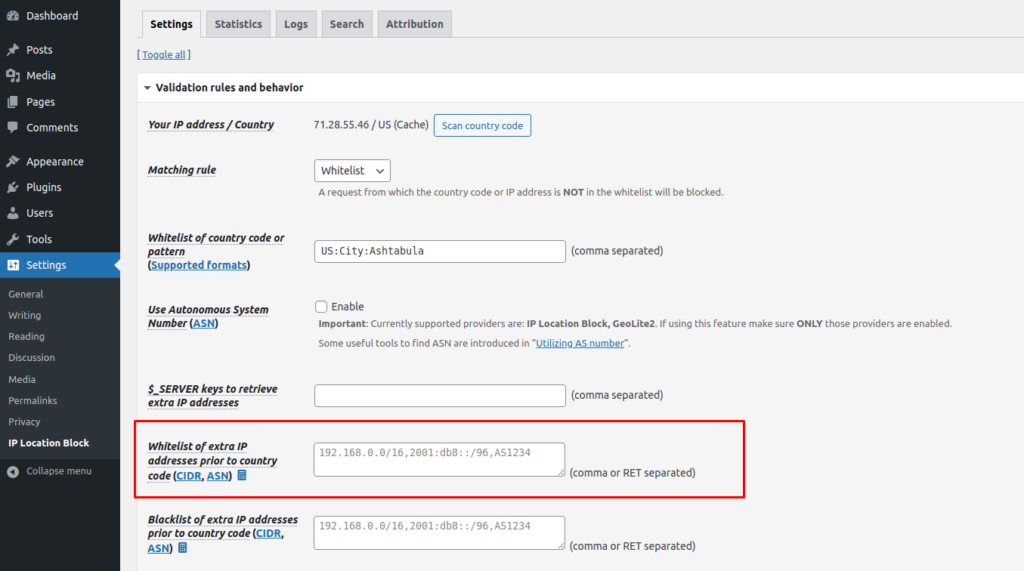Open the Supported formats link
The image size is (1024, 571).
point(199,265)
